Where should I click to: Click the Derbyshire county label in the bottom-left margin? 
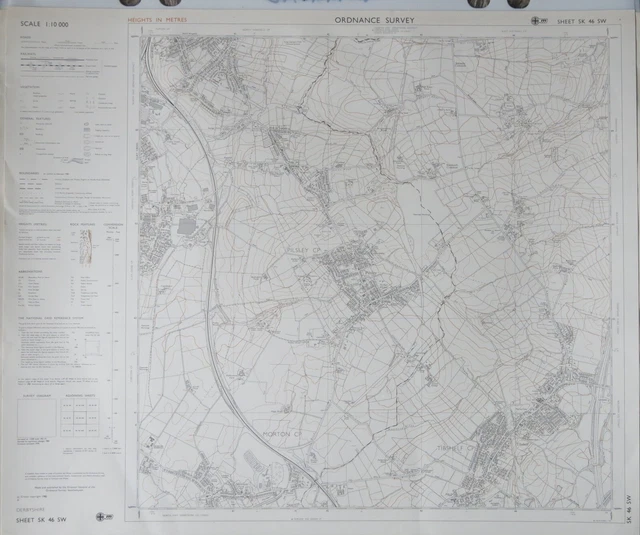tap(32, 510)
